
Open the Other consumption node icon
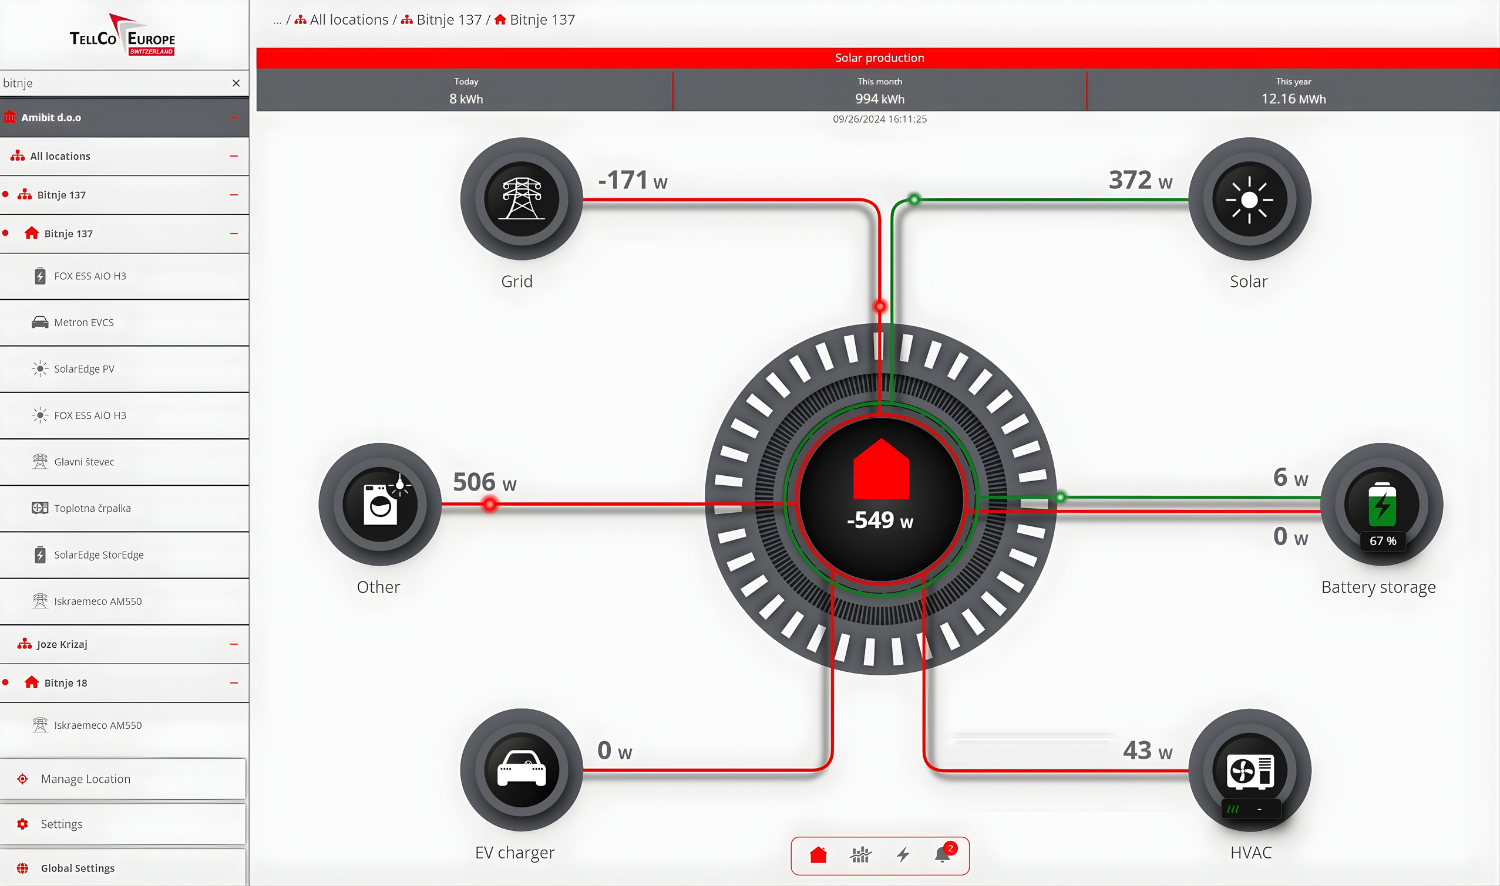[380, 505]
